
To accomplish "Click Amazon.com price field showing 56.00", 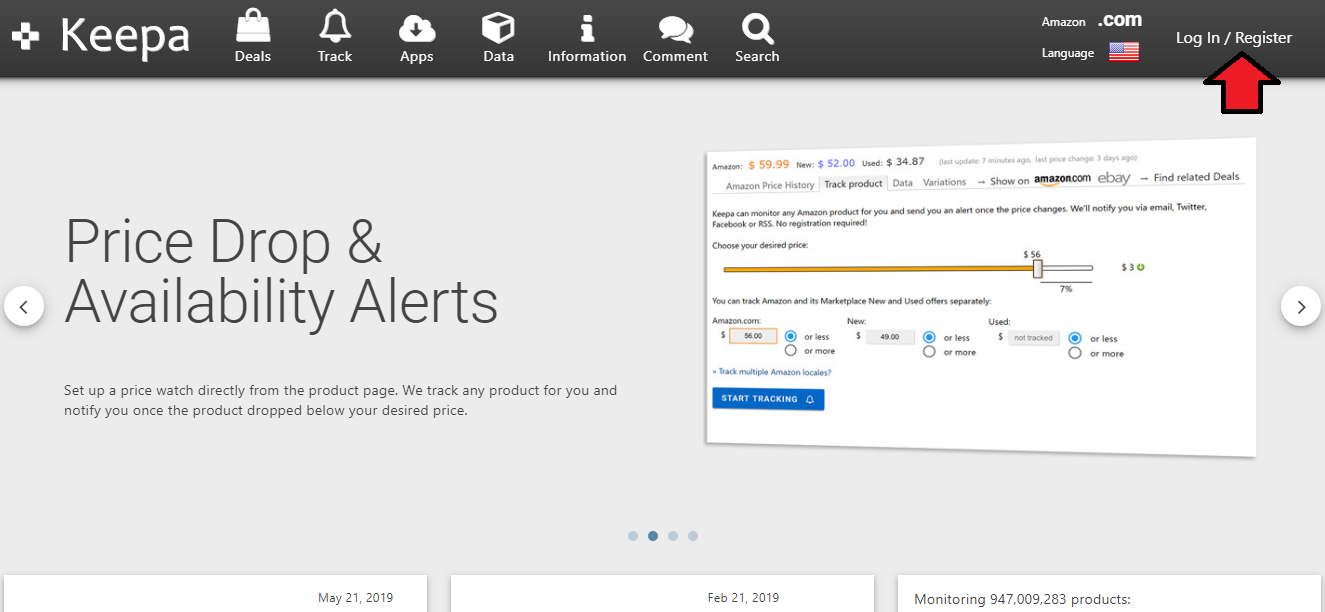I will tap(753, 336).
